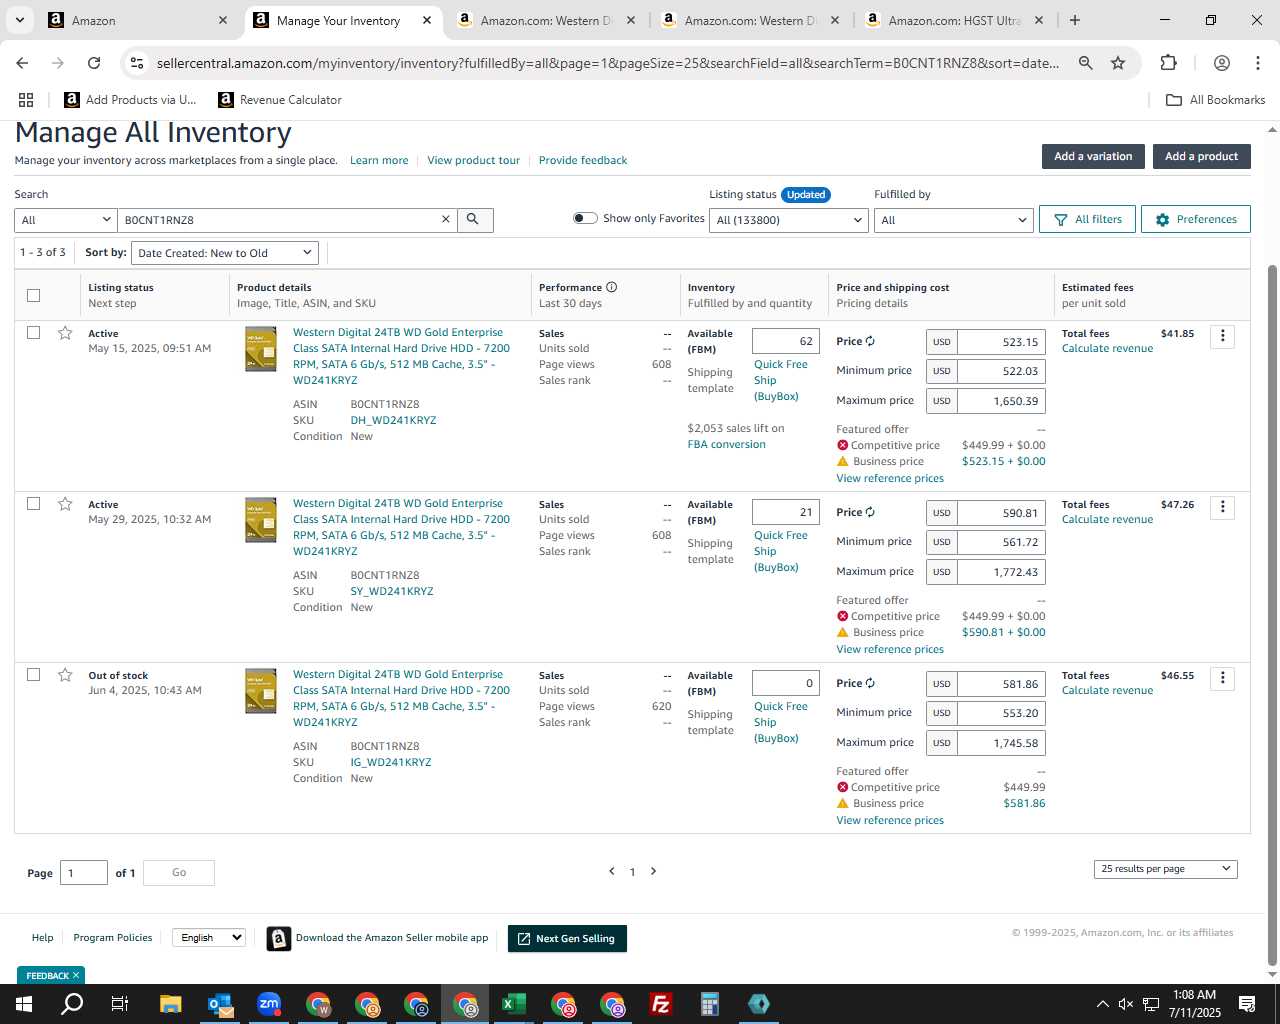The image size is (1280, 1024).
Task: Open the Chrome profile icon
Action: tap(1222, 63)
